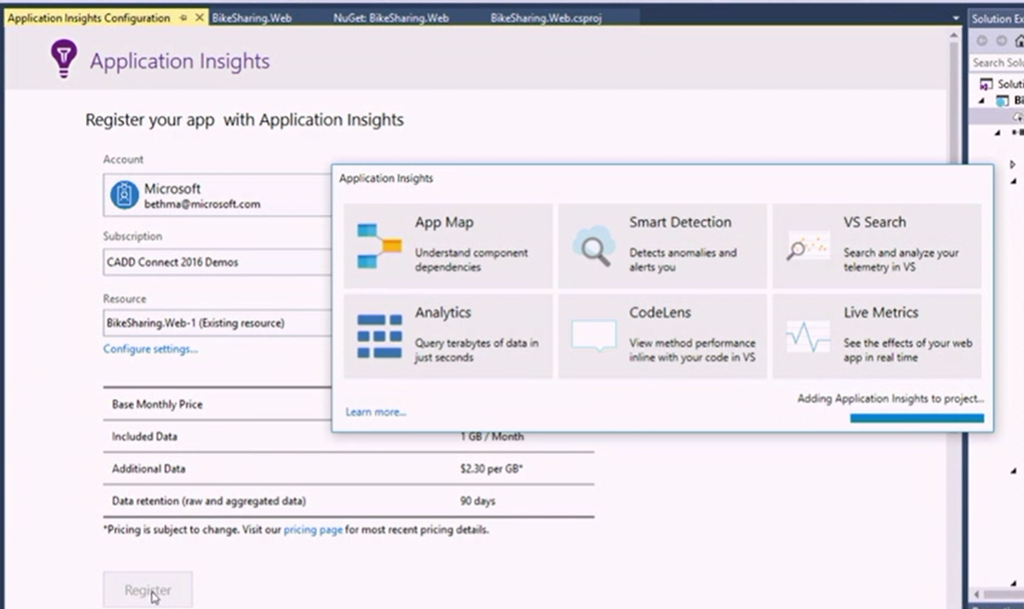Image resolution: width=1024 pixels, height=609 pixels.
Task: Click the Live Metrics pulse chart icon
Action: pos(807,336)
